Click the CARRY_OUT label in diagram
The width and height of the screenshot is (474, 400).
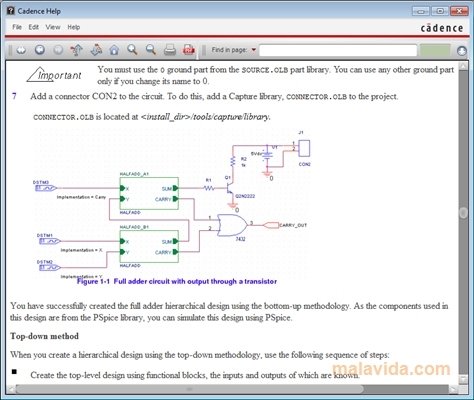click(x=293, y=225)
